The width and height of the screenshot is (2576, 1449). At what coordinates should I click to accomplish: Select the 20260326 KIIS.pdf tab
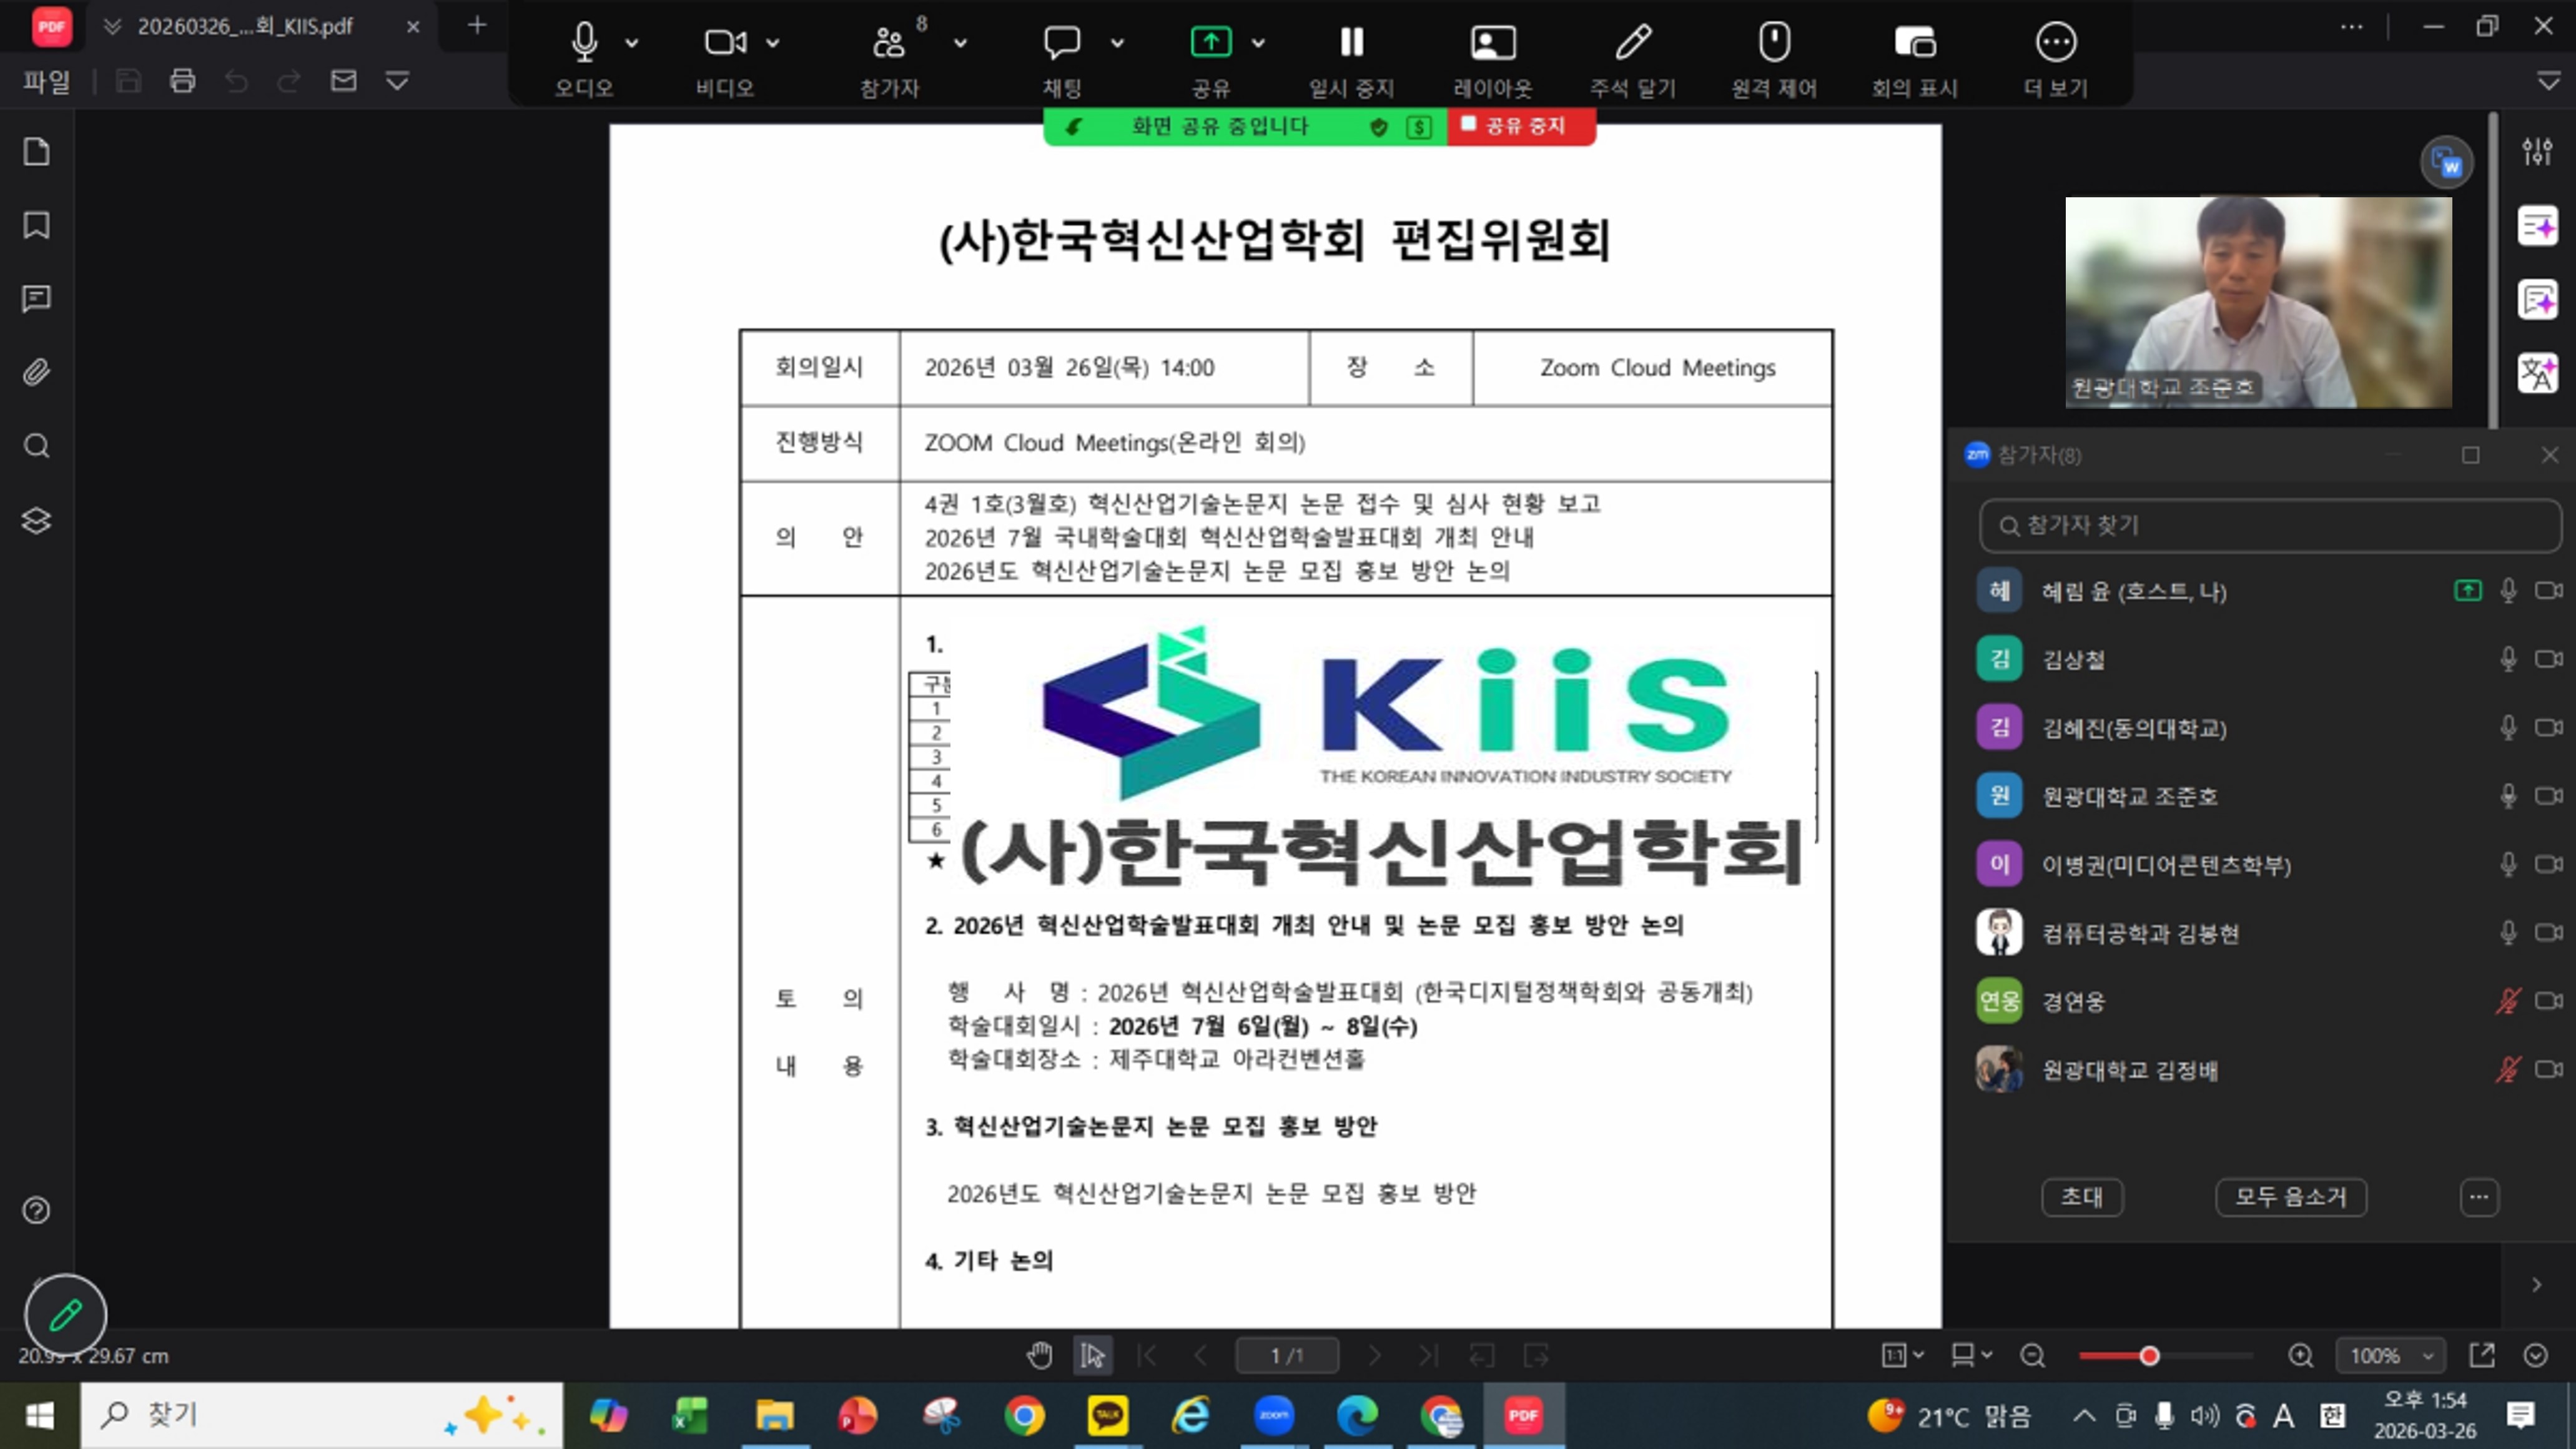click(245, 26)
